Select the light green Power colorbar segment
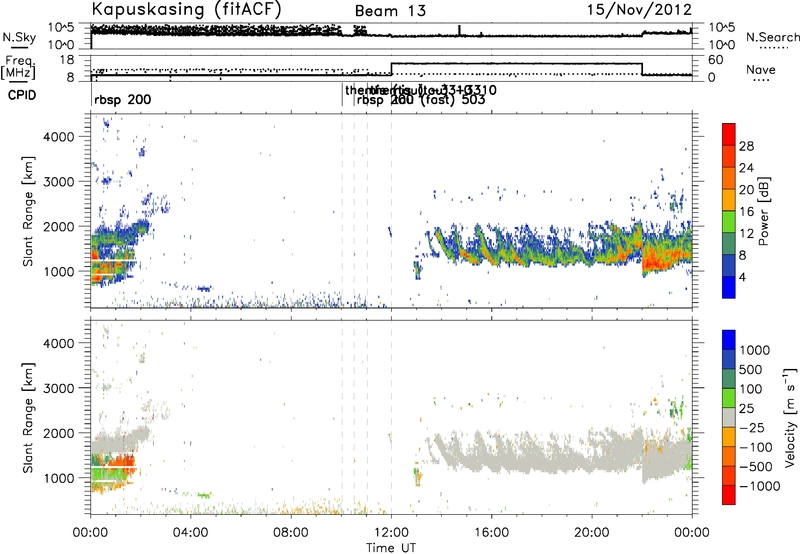 [x=729, y=222]
